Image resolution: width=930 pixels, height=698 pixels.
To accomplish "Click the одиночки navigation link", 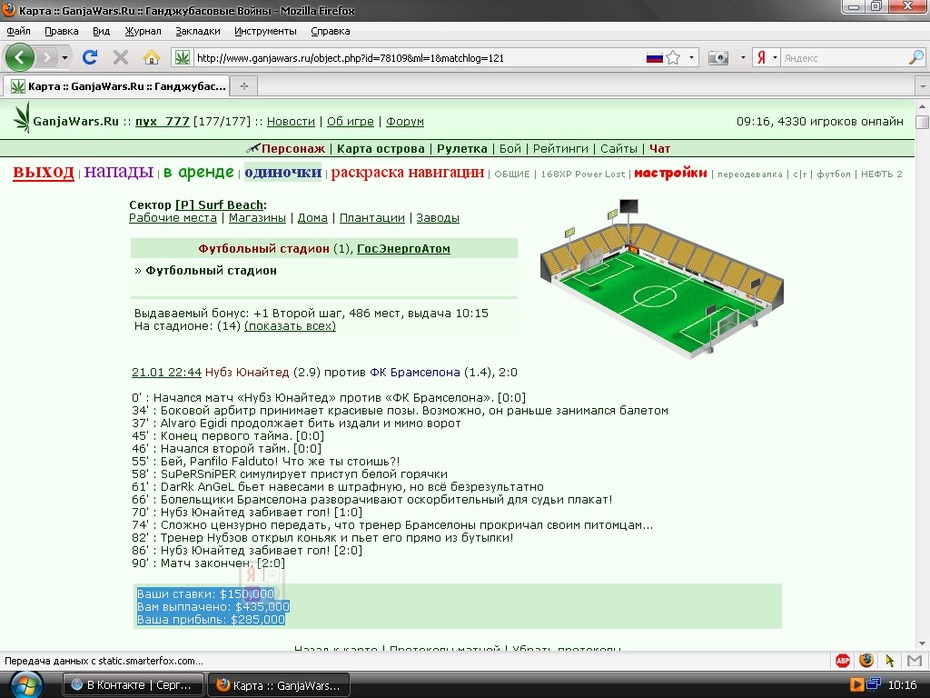I will (283, 172).
